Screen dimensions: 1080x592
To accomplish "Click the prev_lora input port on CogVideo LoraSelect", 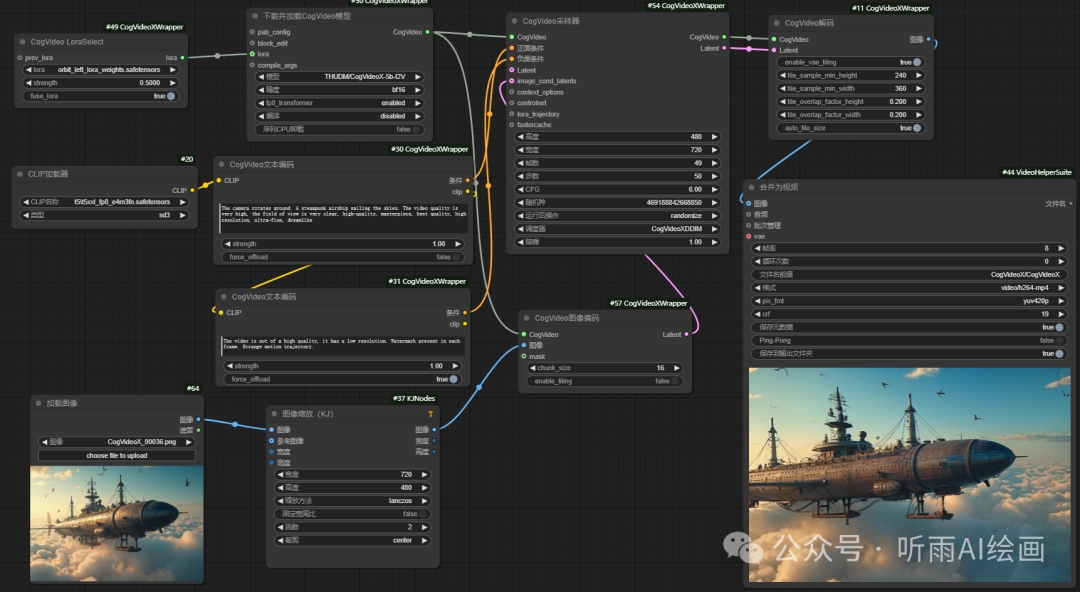I will point(20,58).
